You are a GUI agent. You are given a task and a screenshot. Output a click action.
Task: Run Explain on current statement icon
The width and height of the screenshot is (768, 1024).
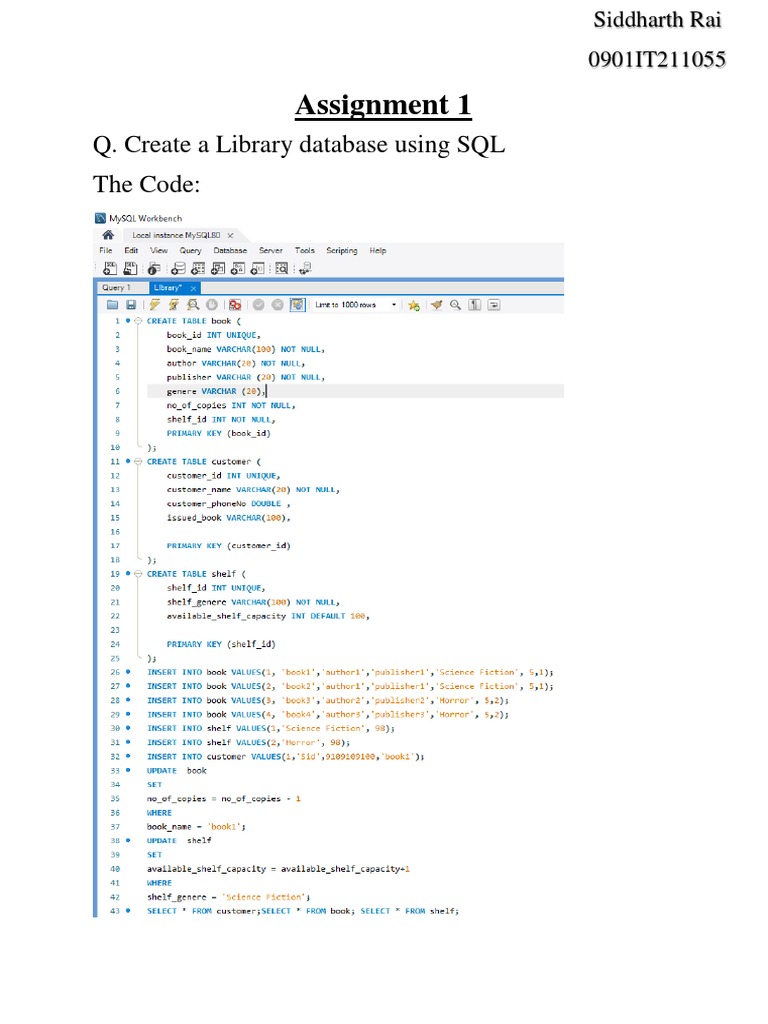click(x=193, y=305)
